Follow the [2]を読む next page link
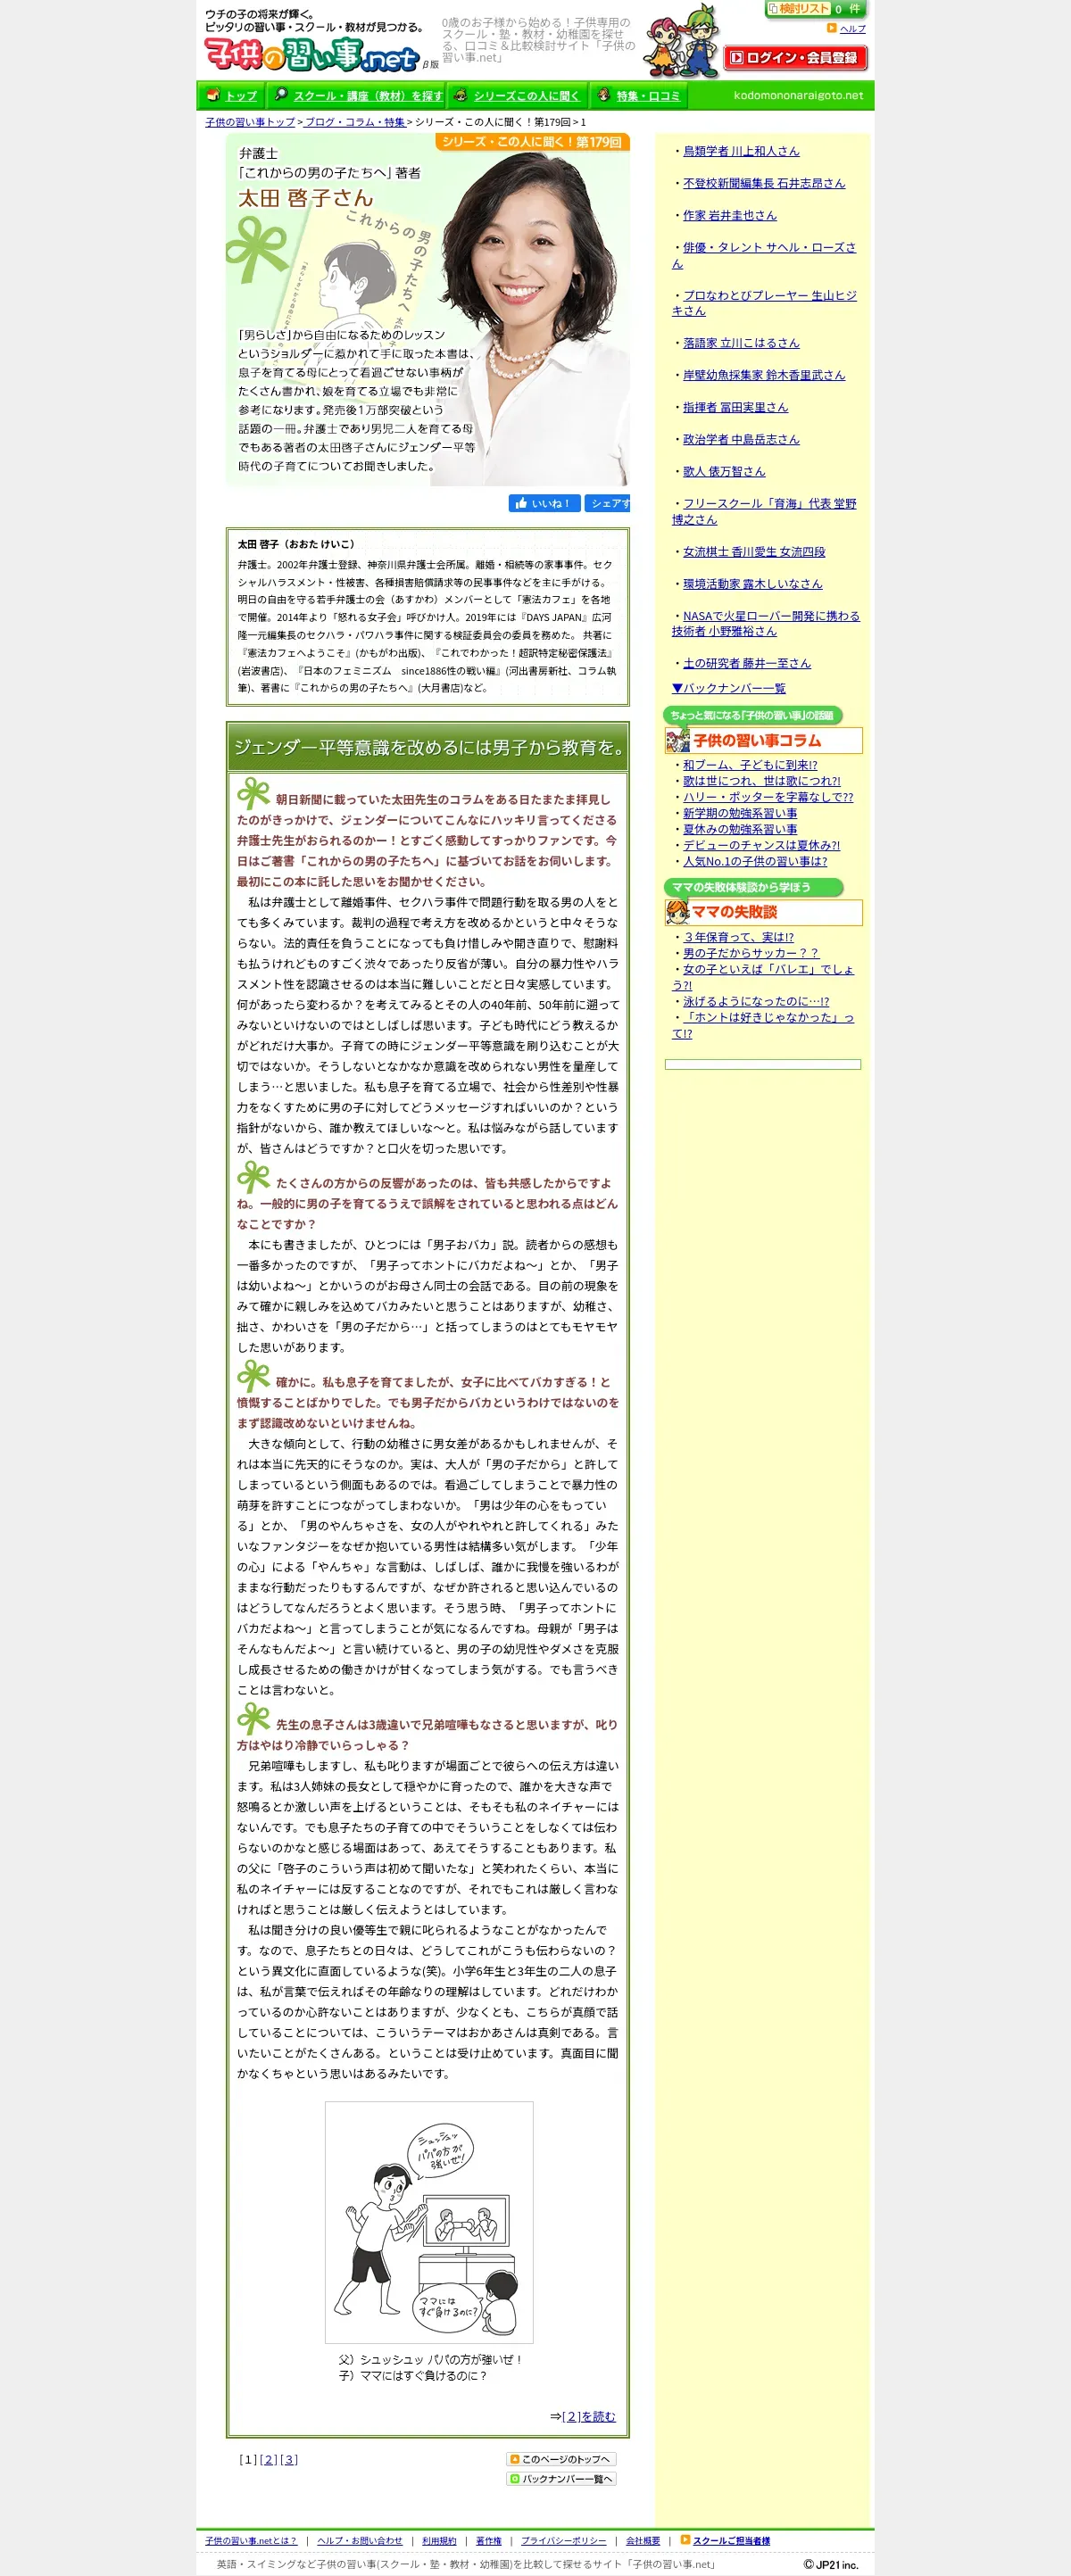The width and height of the screenshot is (1071, 2576). [588, 2416]
